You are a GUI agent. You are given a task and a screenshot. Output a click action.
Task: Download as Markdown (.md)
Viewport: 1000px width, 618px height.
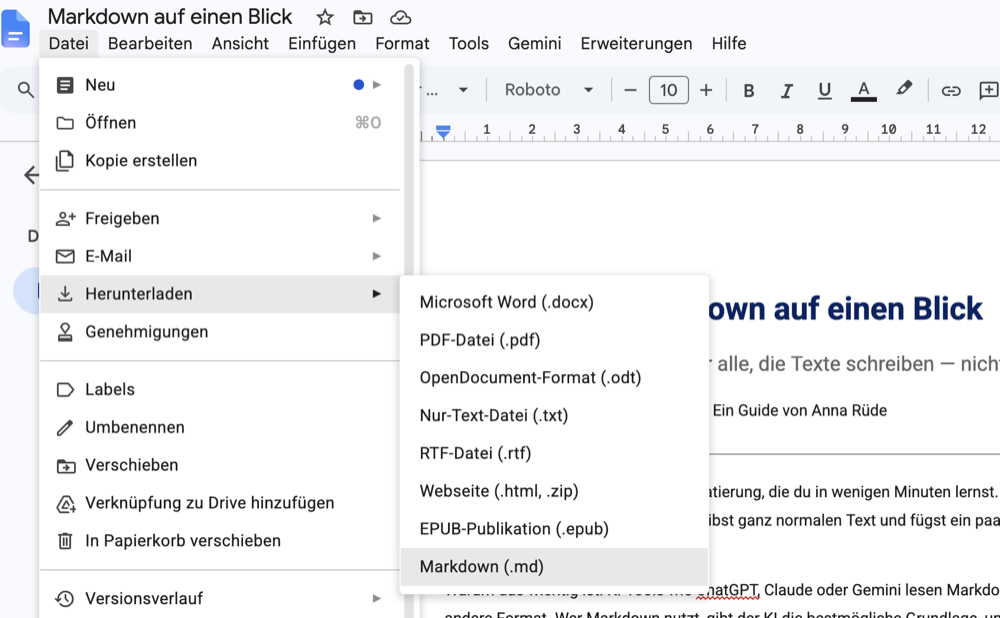point(554,566)
